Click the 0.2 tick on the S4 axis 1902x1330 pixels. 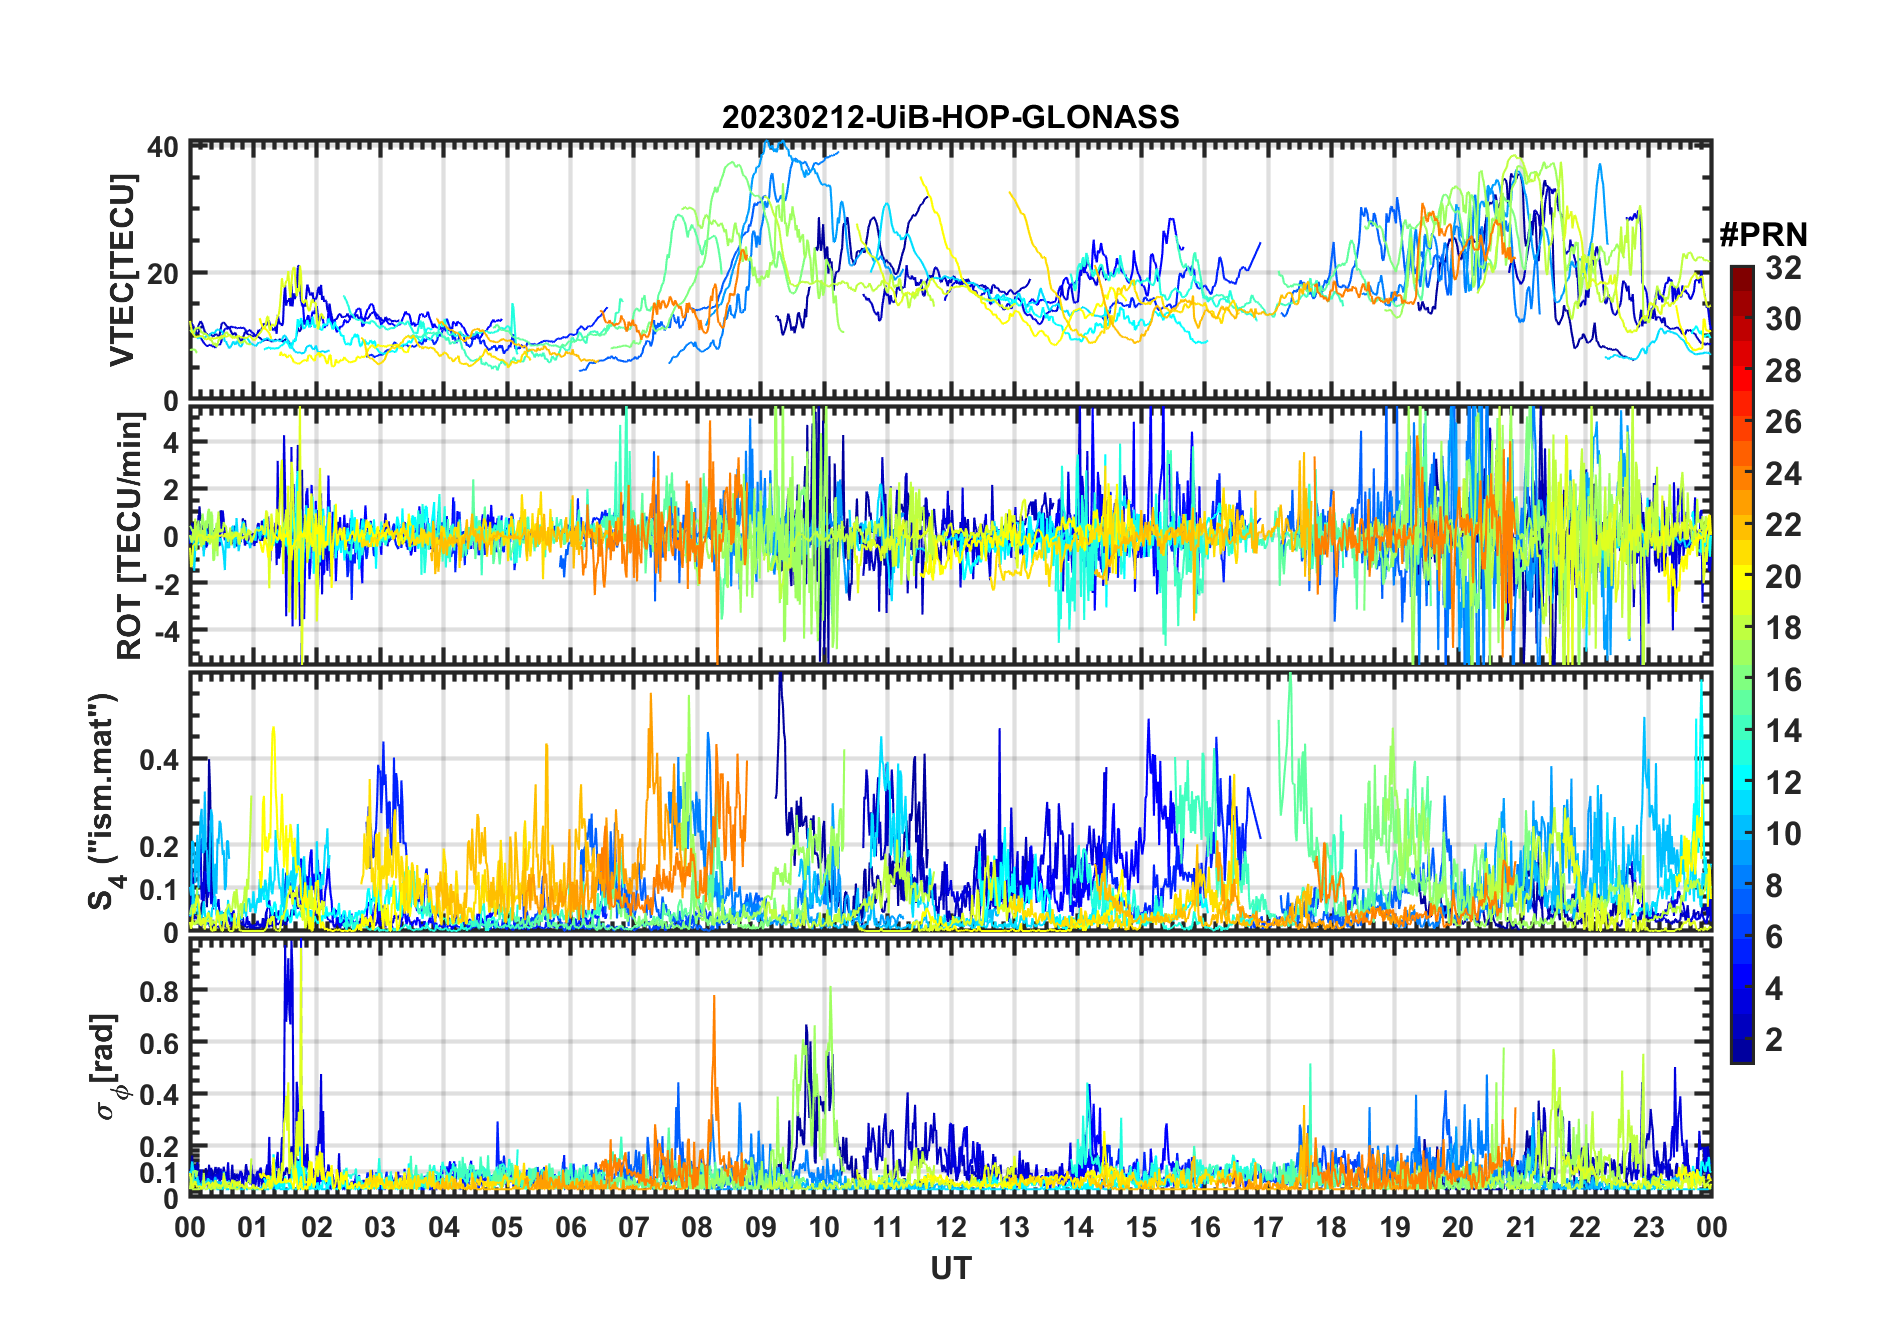(x=160, y=846)
